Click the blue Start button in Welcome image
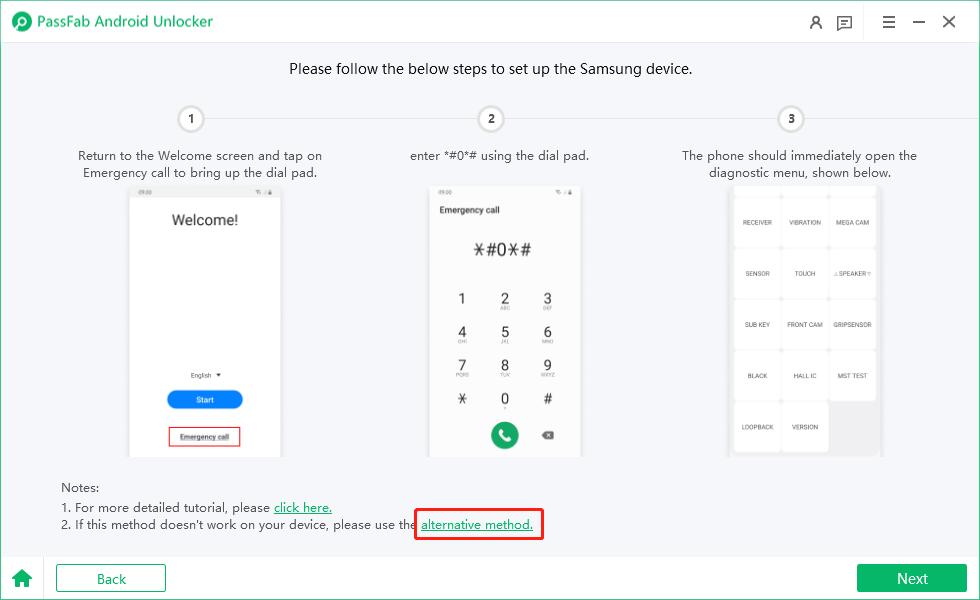Image resolution: width=980 pixels, height=600 pixels. [204, 399]
